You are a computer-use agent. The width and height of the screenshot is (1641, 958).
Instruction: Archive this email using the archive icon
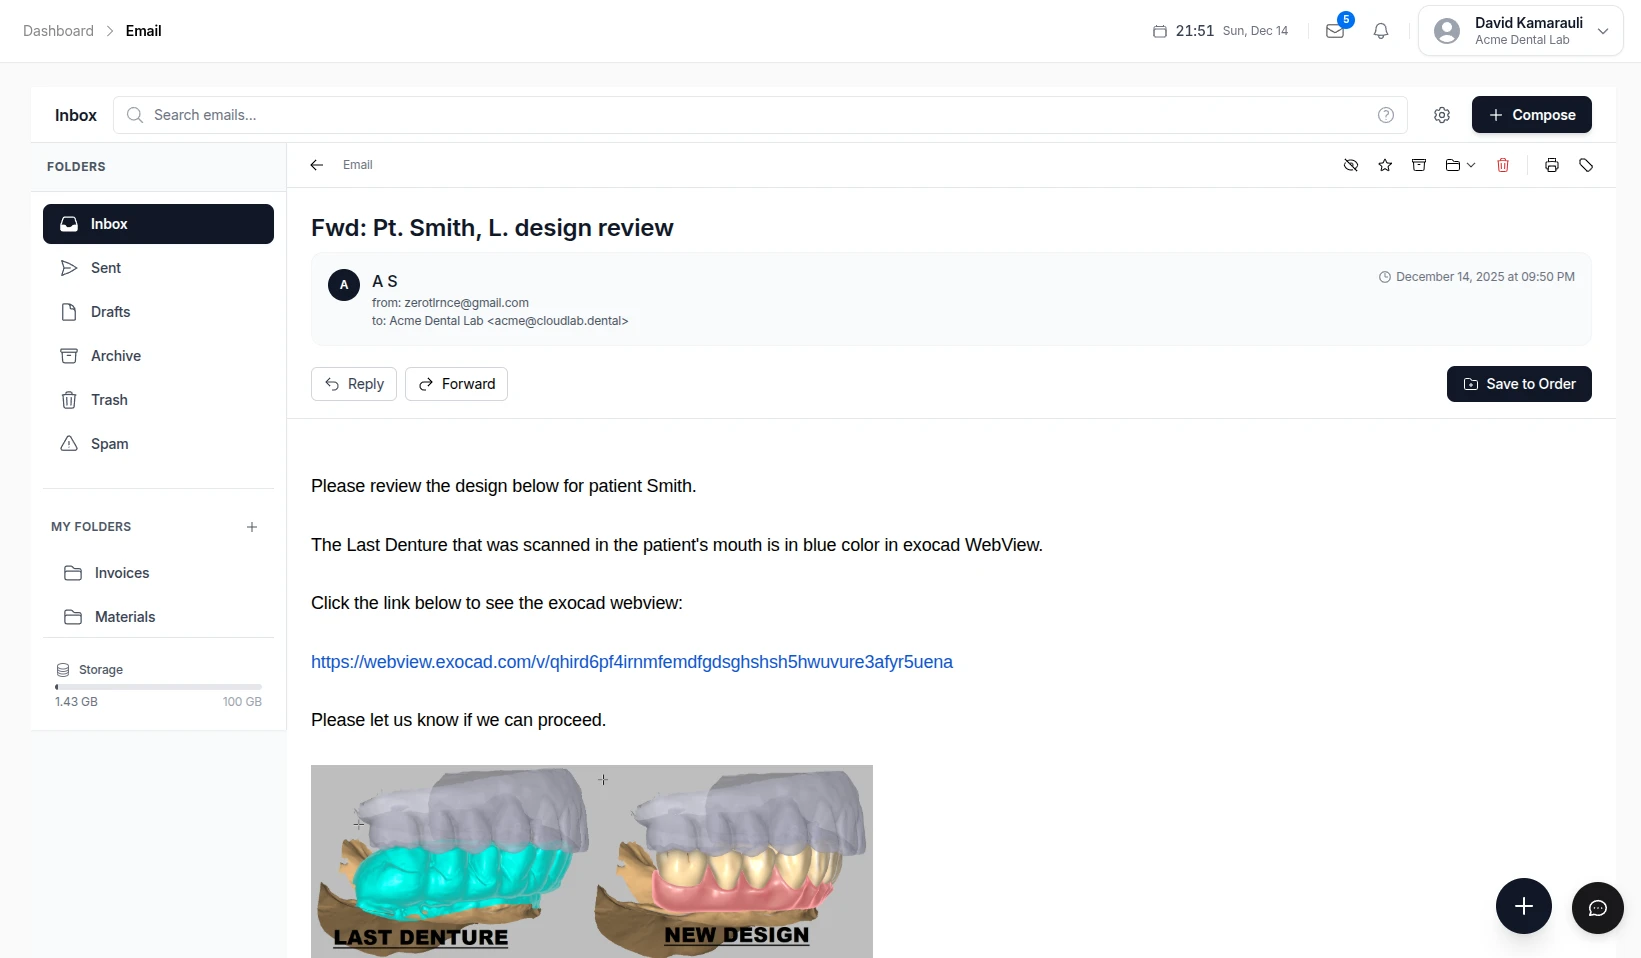pyautogui.click(x=1419, y=165)
